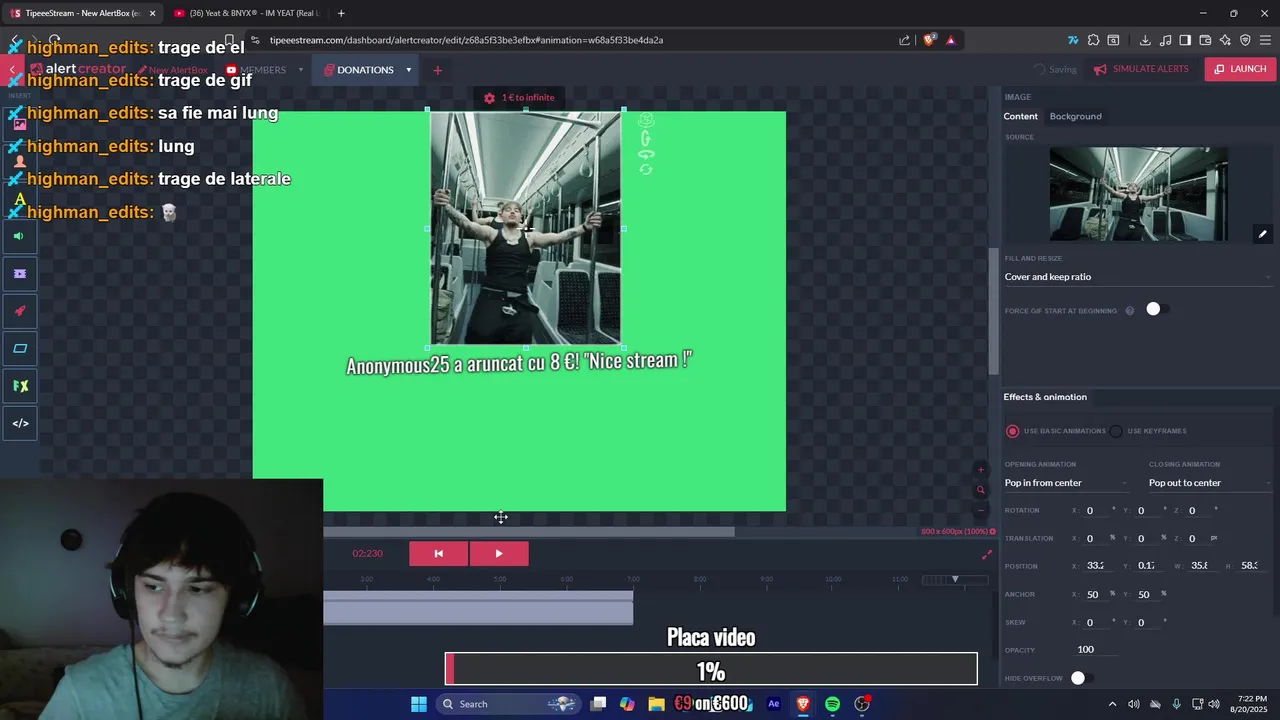Insert audio with the speaker icon

pos(19,236)
